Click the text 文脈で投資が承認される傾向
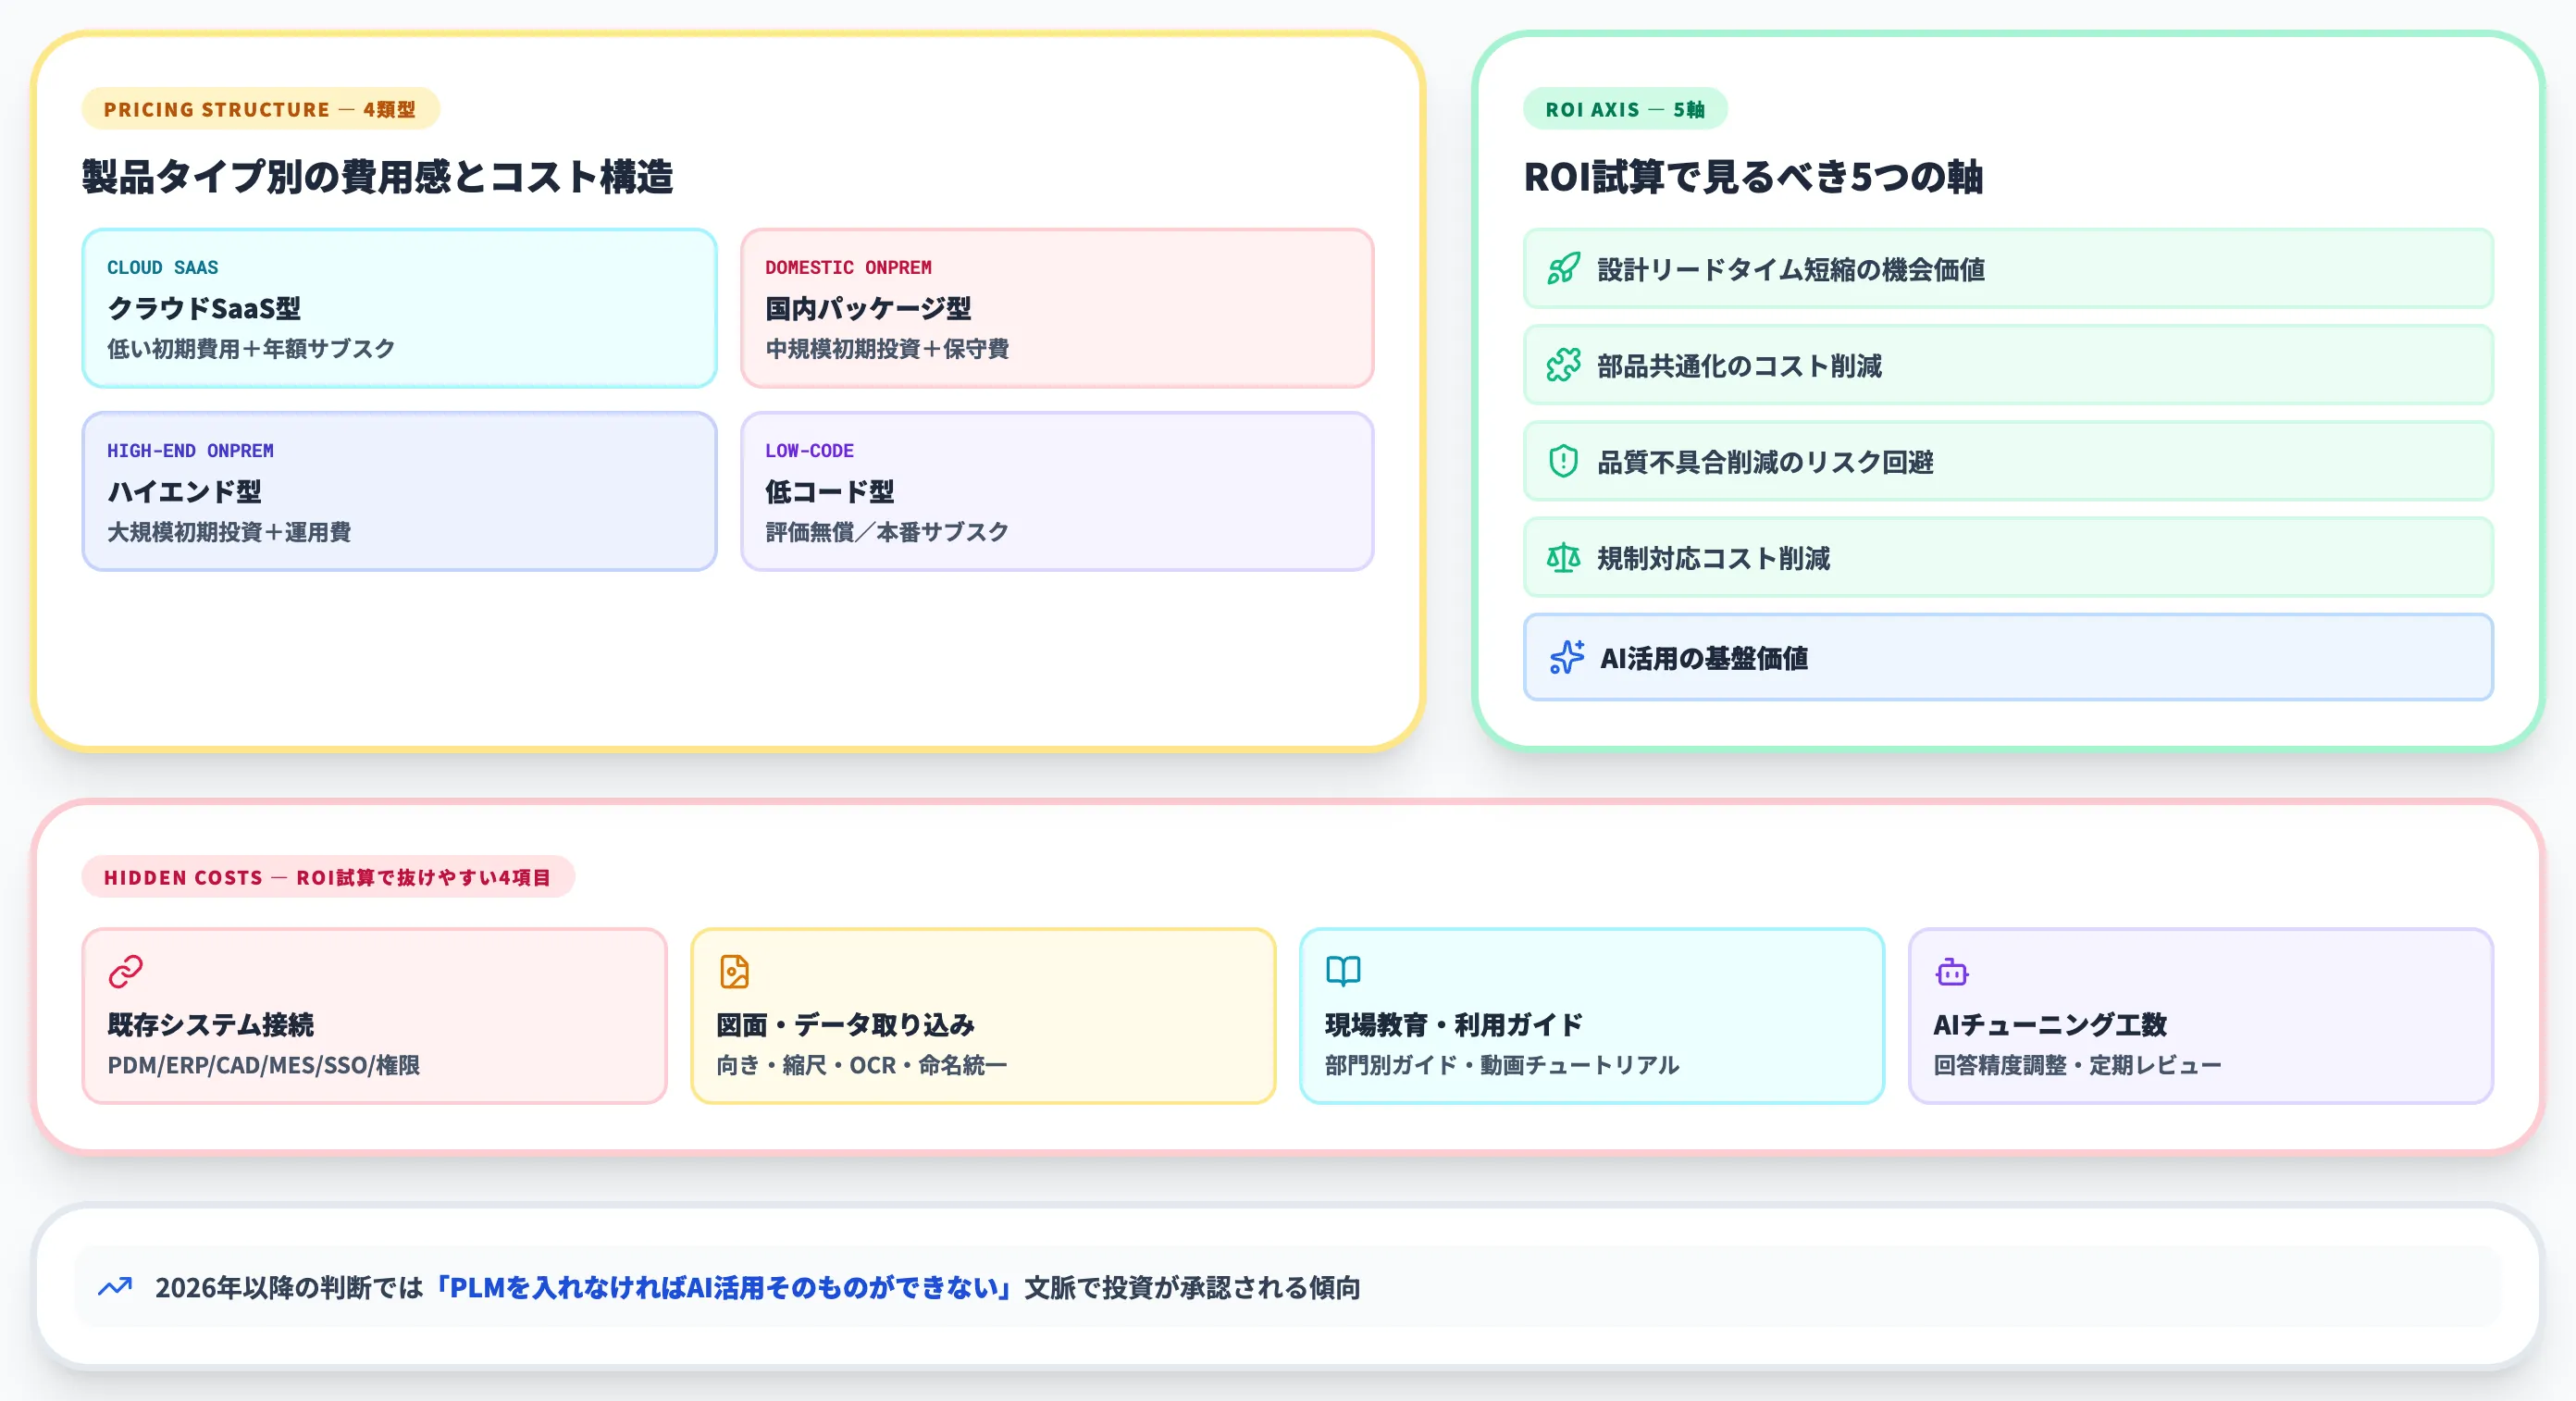The image size is (2576, 1401). click(1192, 1286)
